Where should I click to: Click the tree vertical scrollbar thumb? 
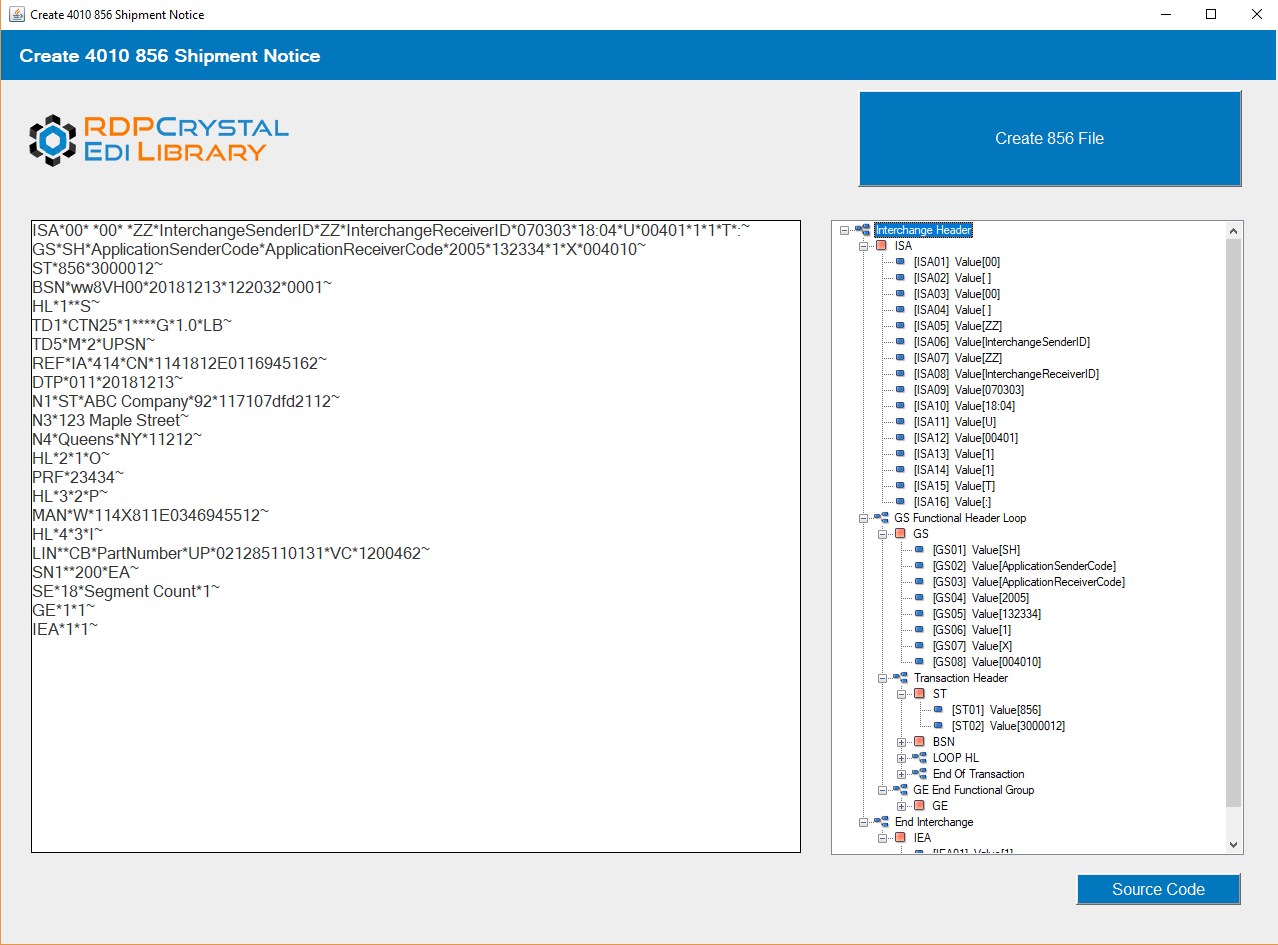click(1234, 523)
